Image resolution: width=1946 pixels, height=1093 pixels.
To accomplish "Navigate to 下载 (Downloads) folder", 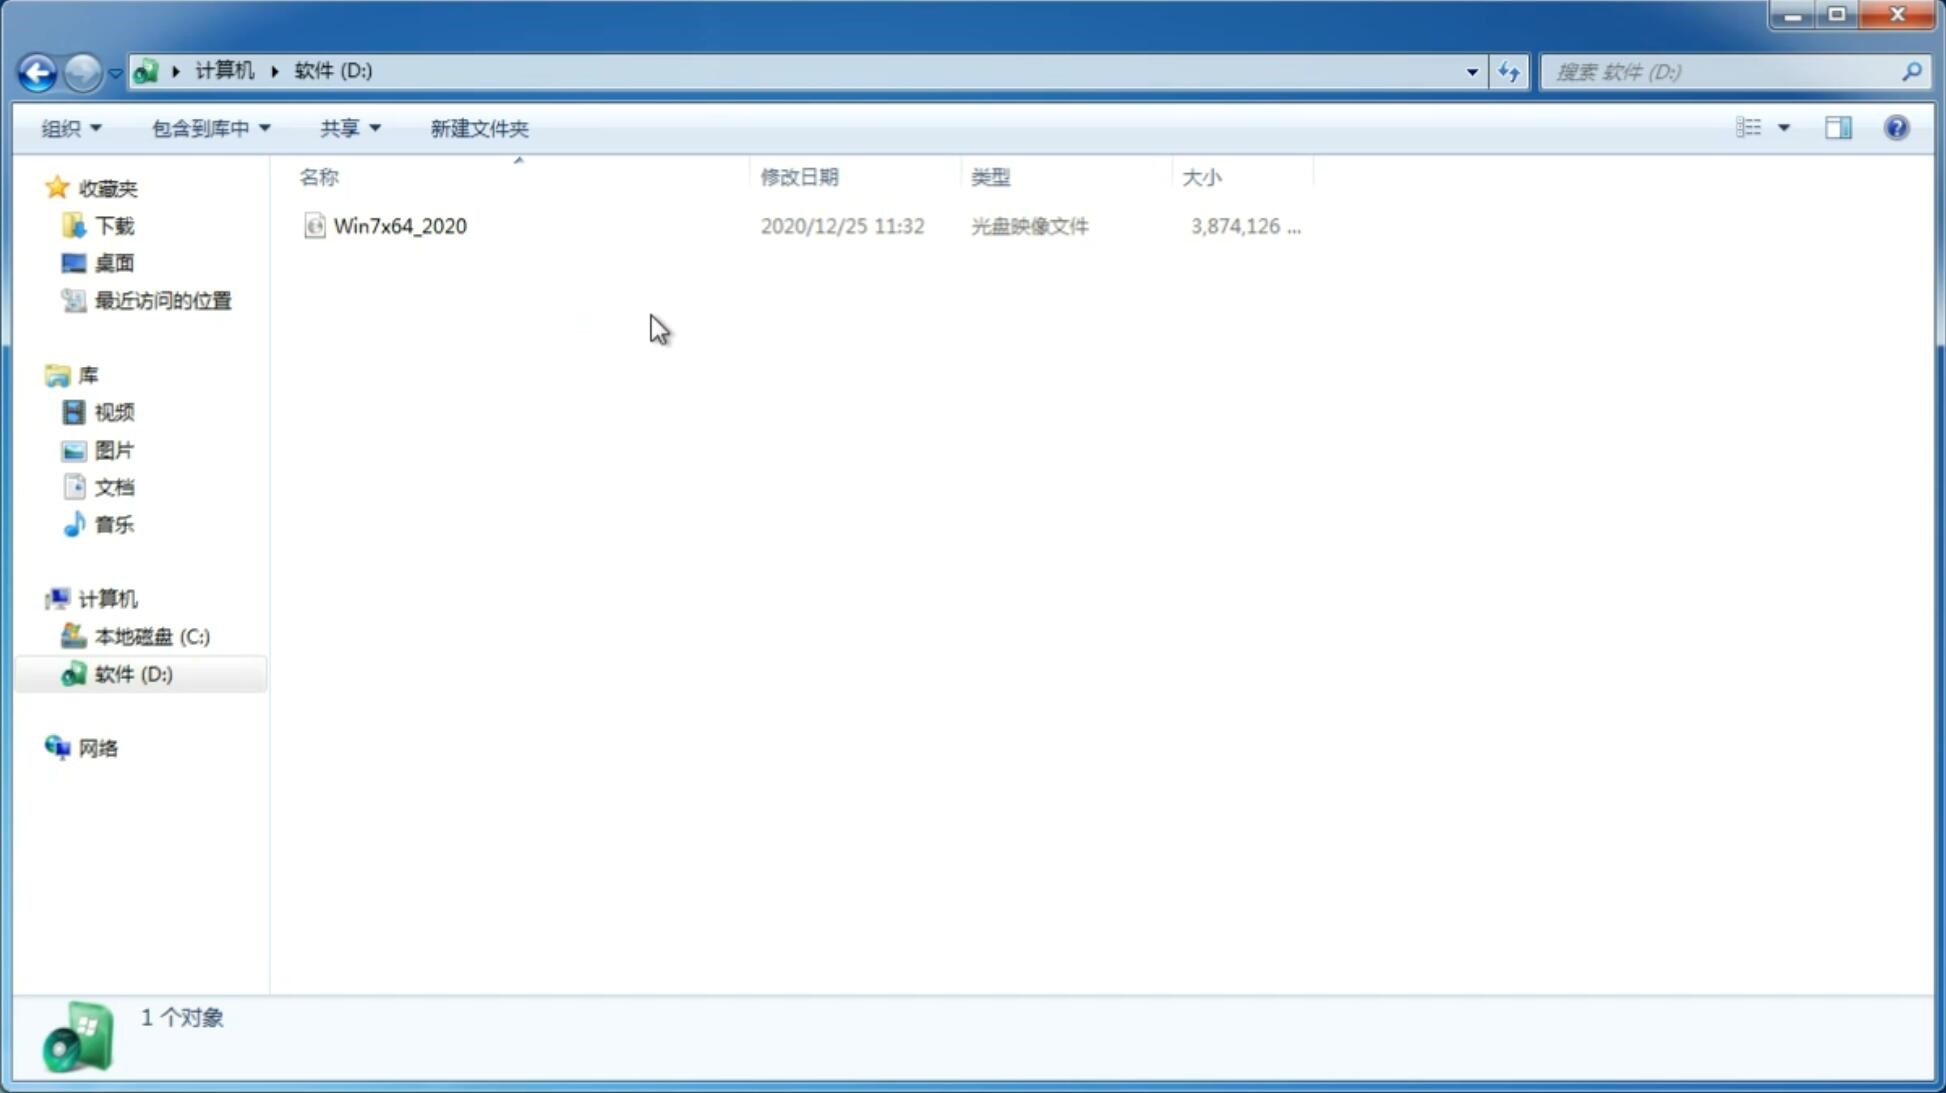I will (114, 226).
